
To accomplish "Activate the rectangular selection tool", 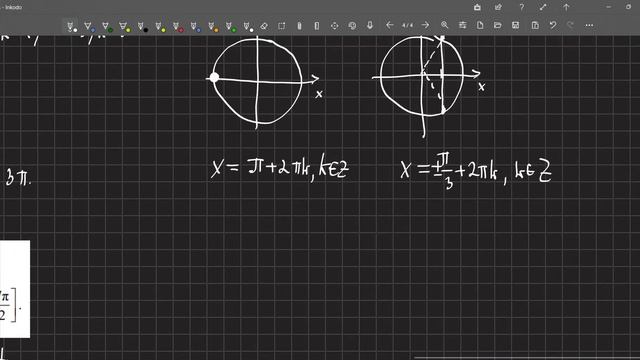I will 282,26.
